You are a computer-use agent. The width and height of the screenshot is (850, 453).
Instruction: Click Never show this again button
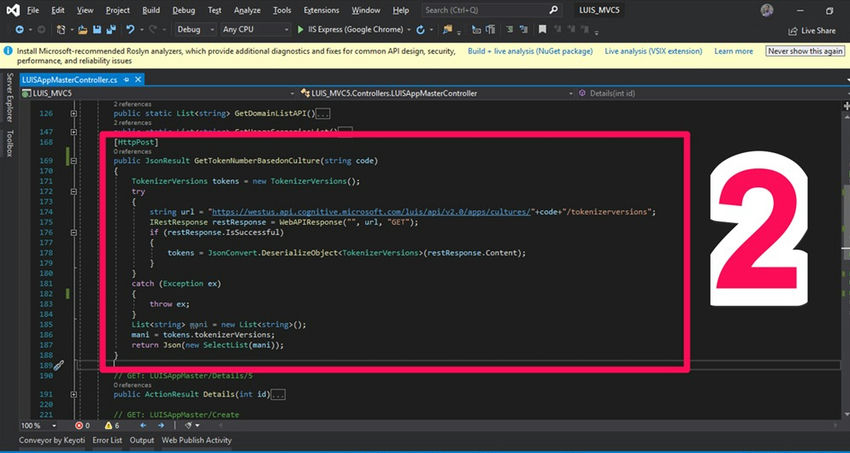coord(804,50)
